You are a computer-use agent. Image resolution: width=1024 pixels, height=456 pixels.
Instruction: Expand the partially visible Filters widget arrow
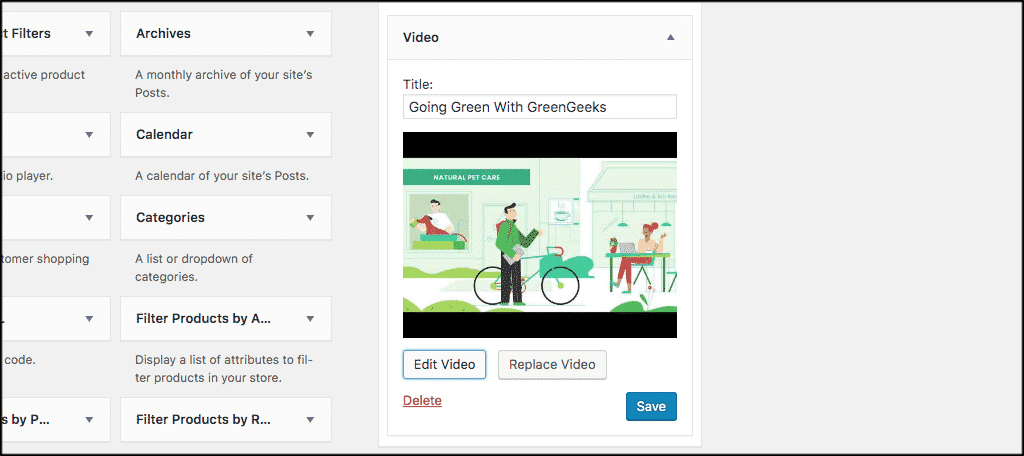coord(89,34)
